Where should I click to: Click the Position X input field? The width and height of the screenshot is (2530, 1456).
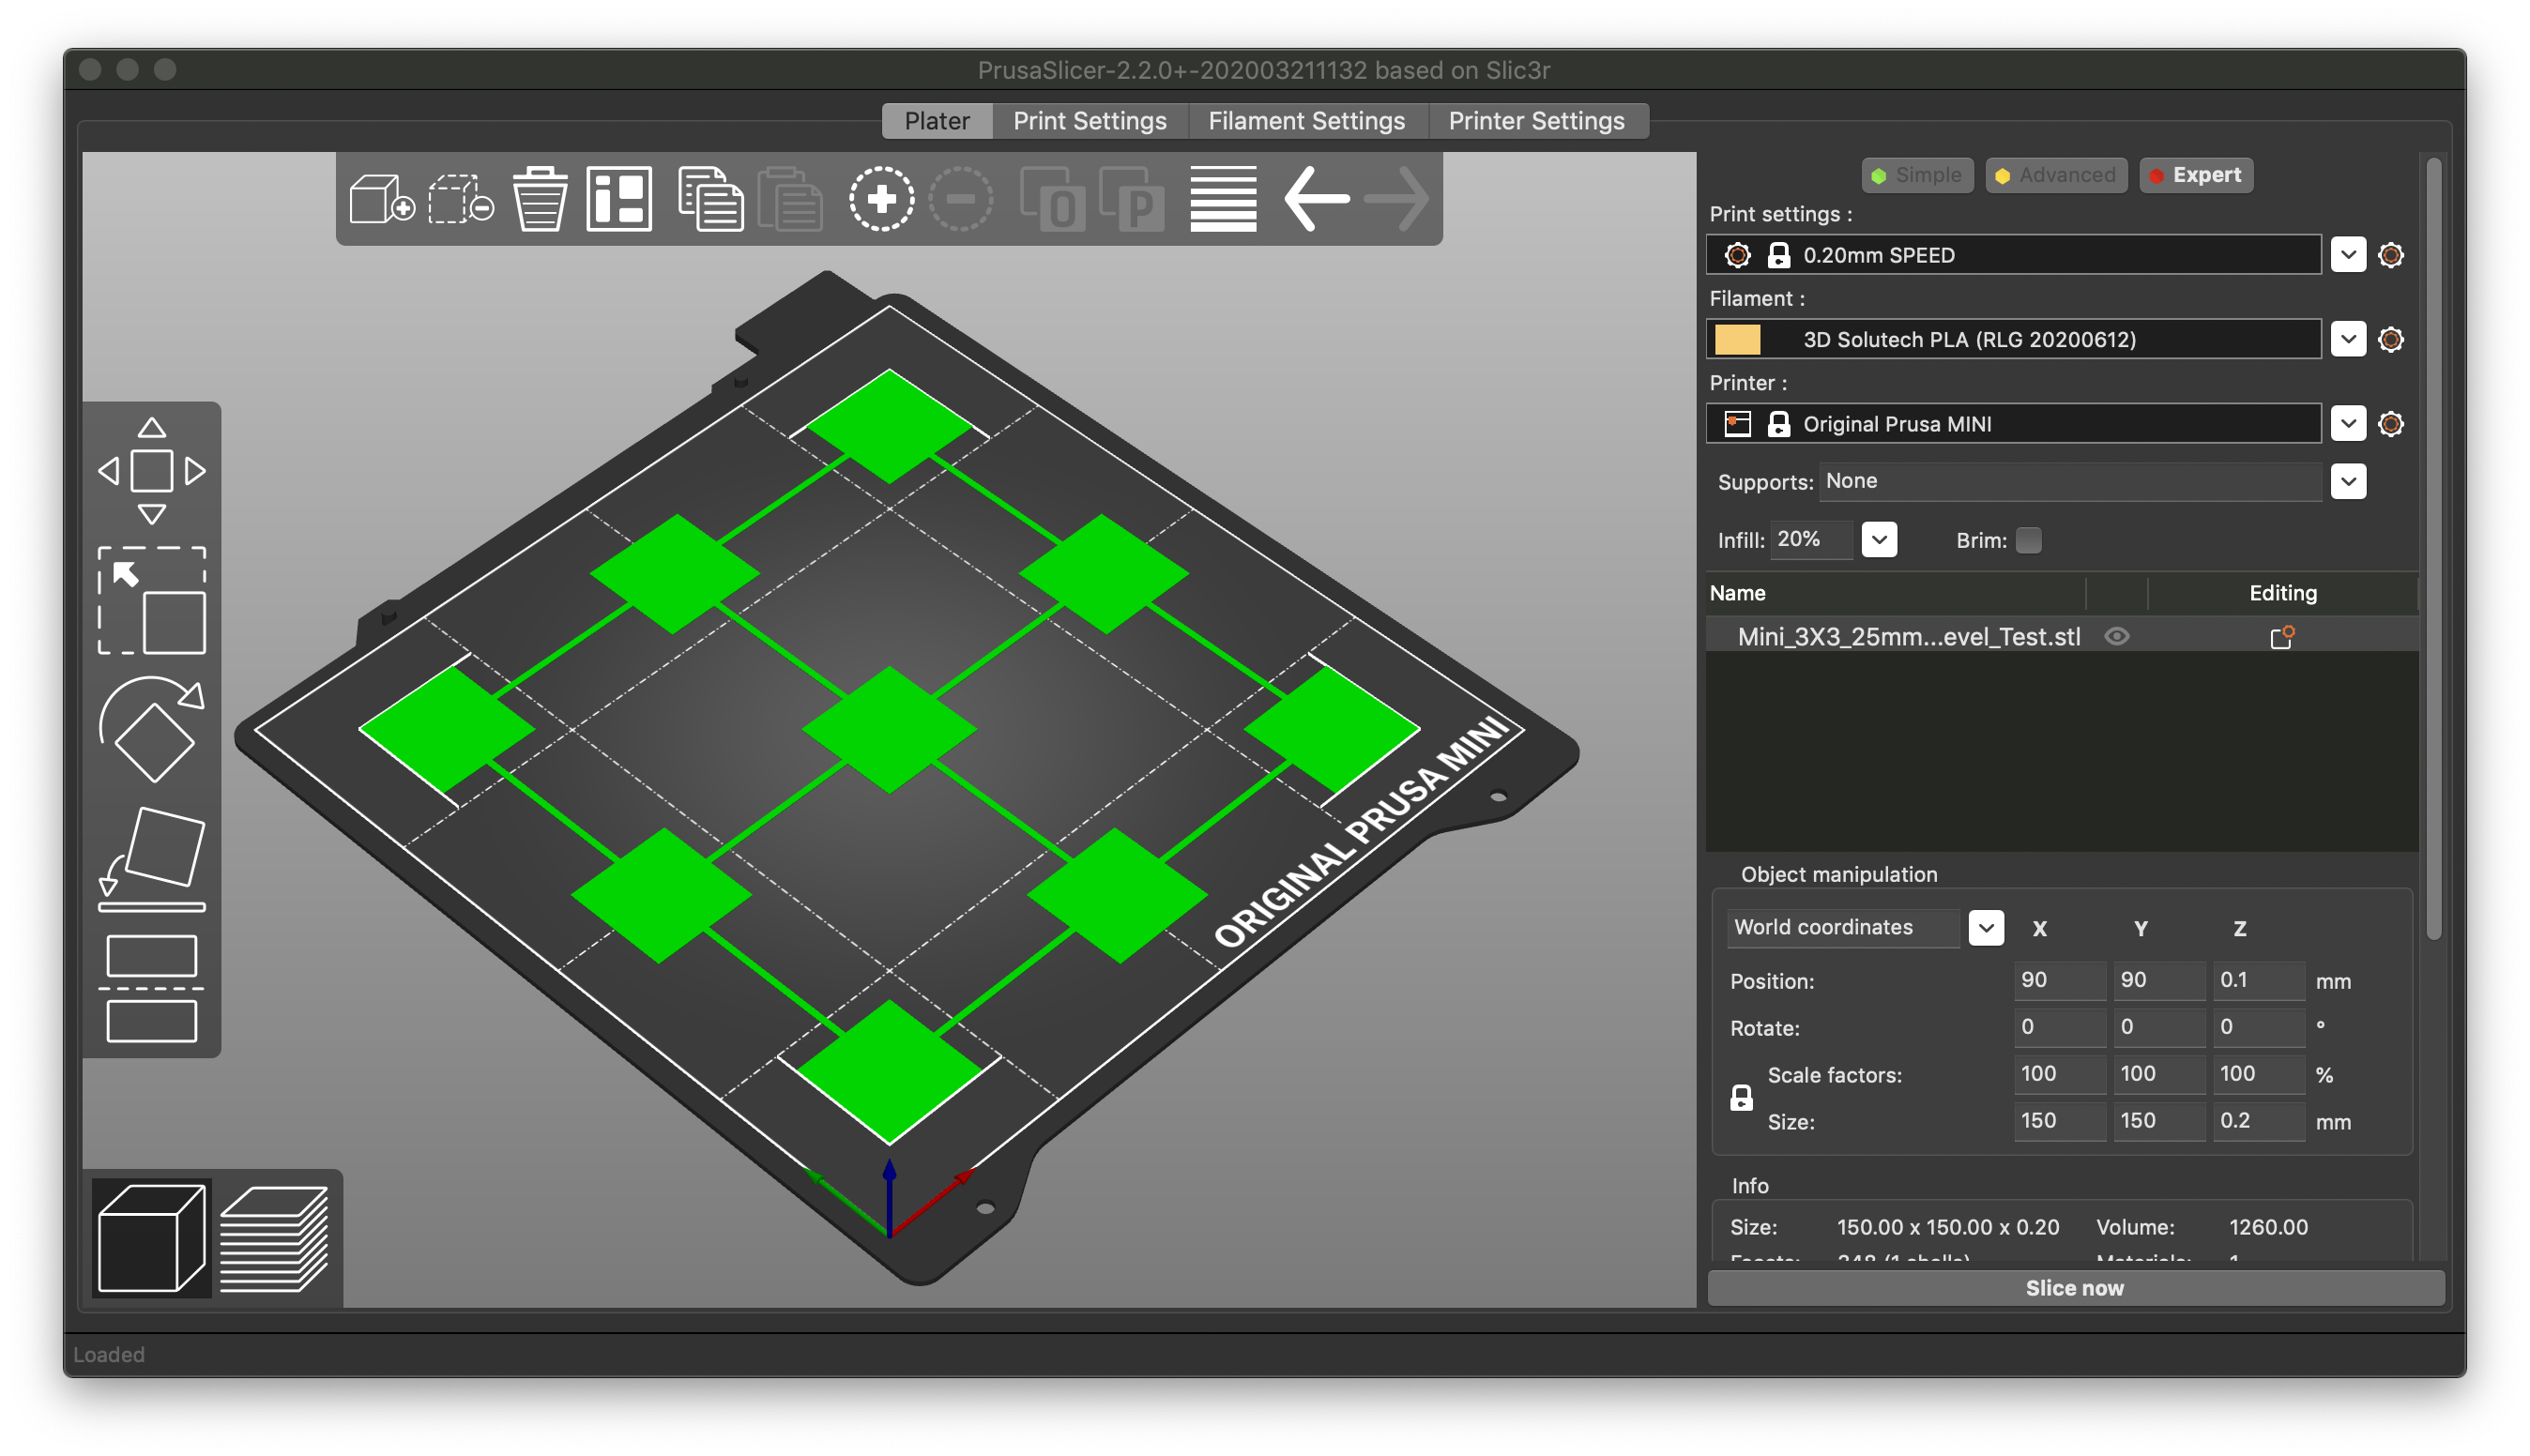tap(2059, 980)
